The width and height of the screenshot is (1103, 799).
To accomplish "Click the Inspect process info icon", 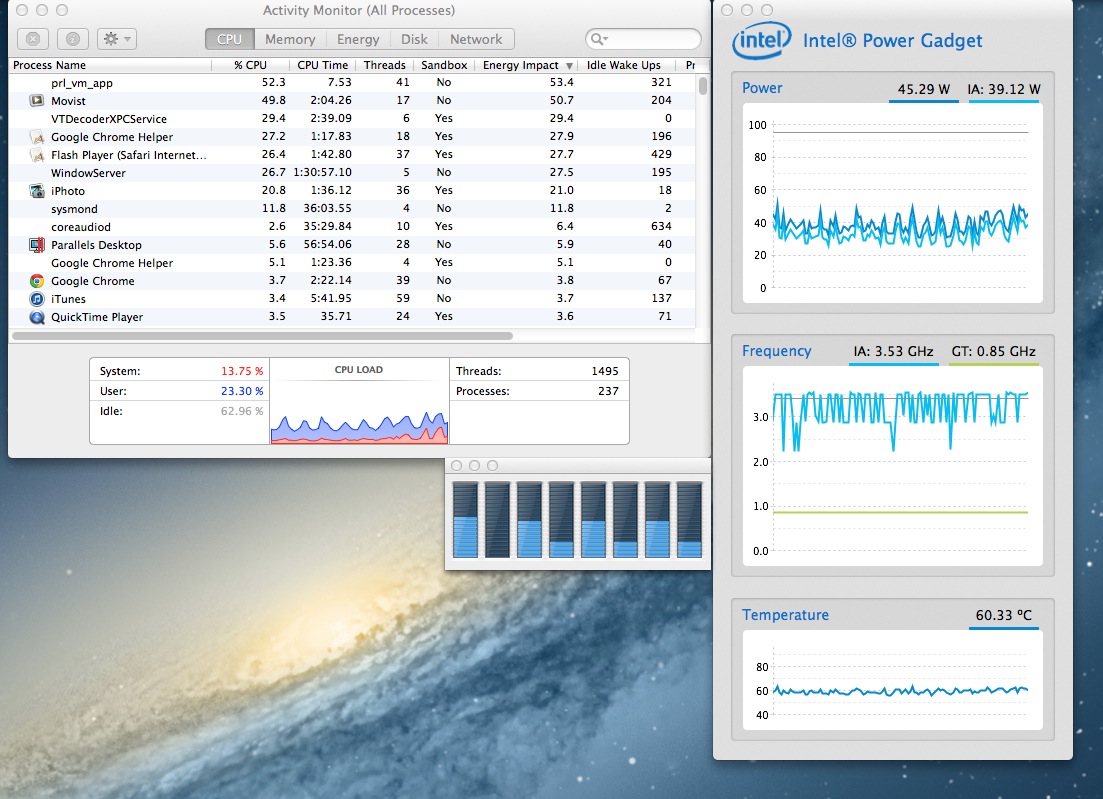I will (x=72, y=39).
